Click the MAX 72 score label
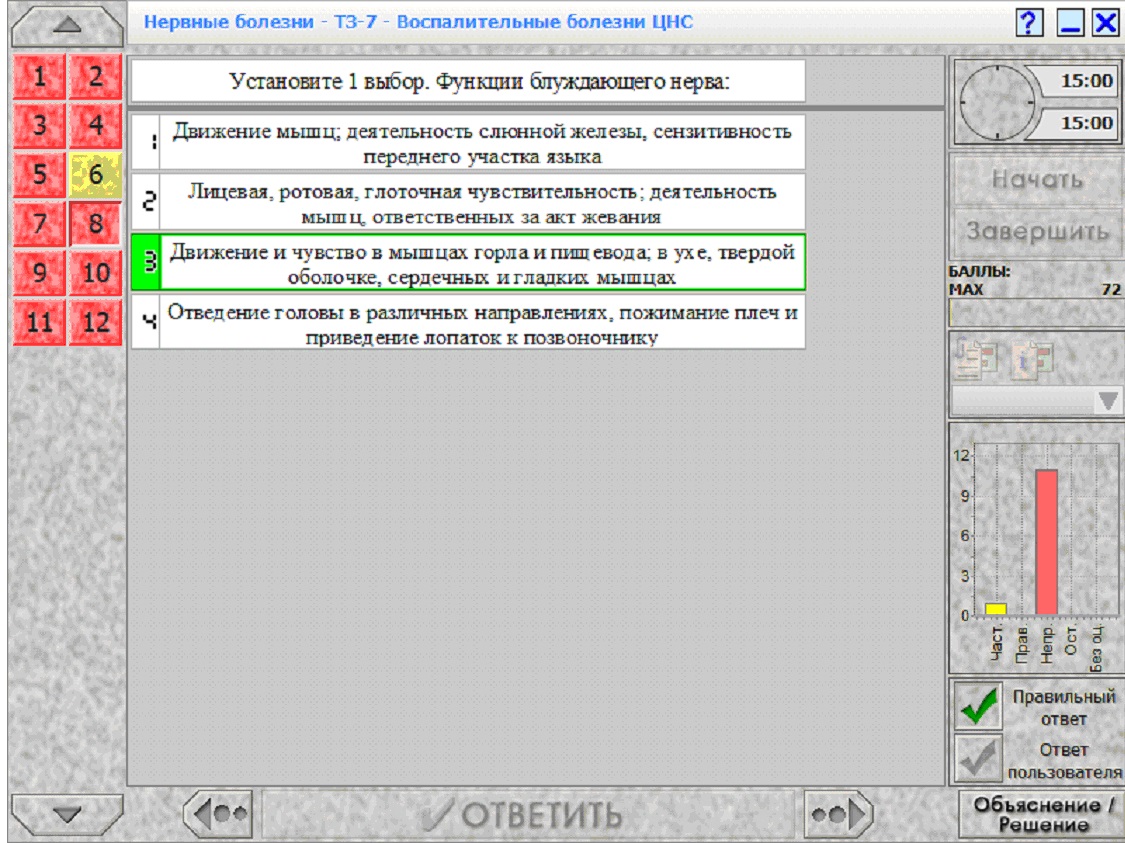 pyautogui.click(x=1035, y=290)
